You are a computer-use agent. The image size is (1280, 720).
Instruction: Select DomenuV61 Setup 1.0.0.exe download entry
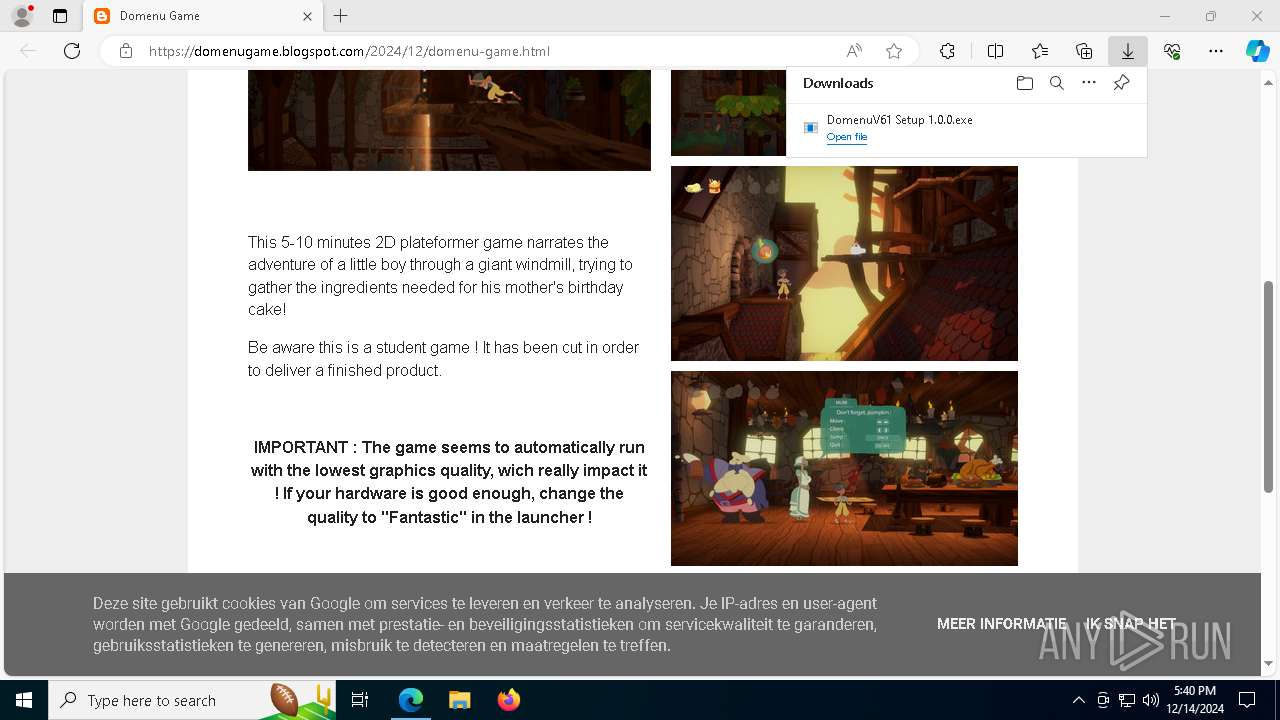pos(966,128)
